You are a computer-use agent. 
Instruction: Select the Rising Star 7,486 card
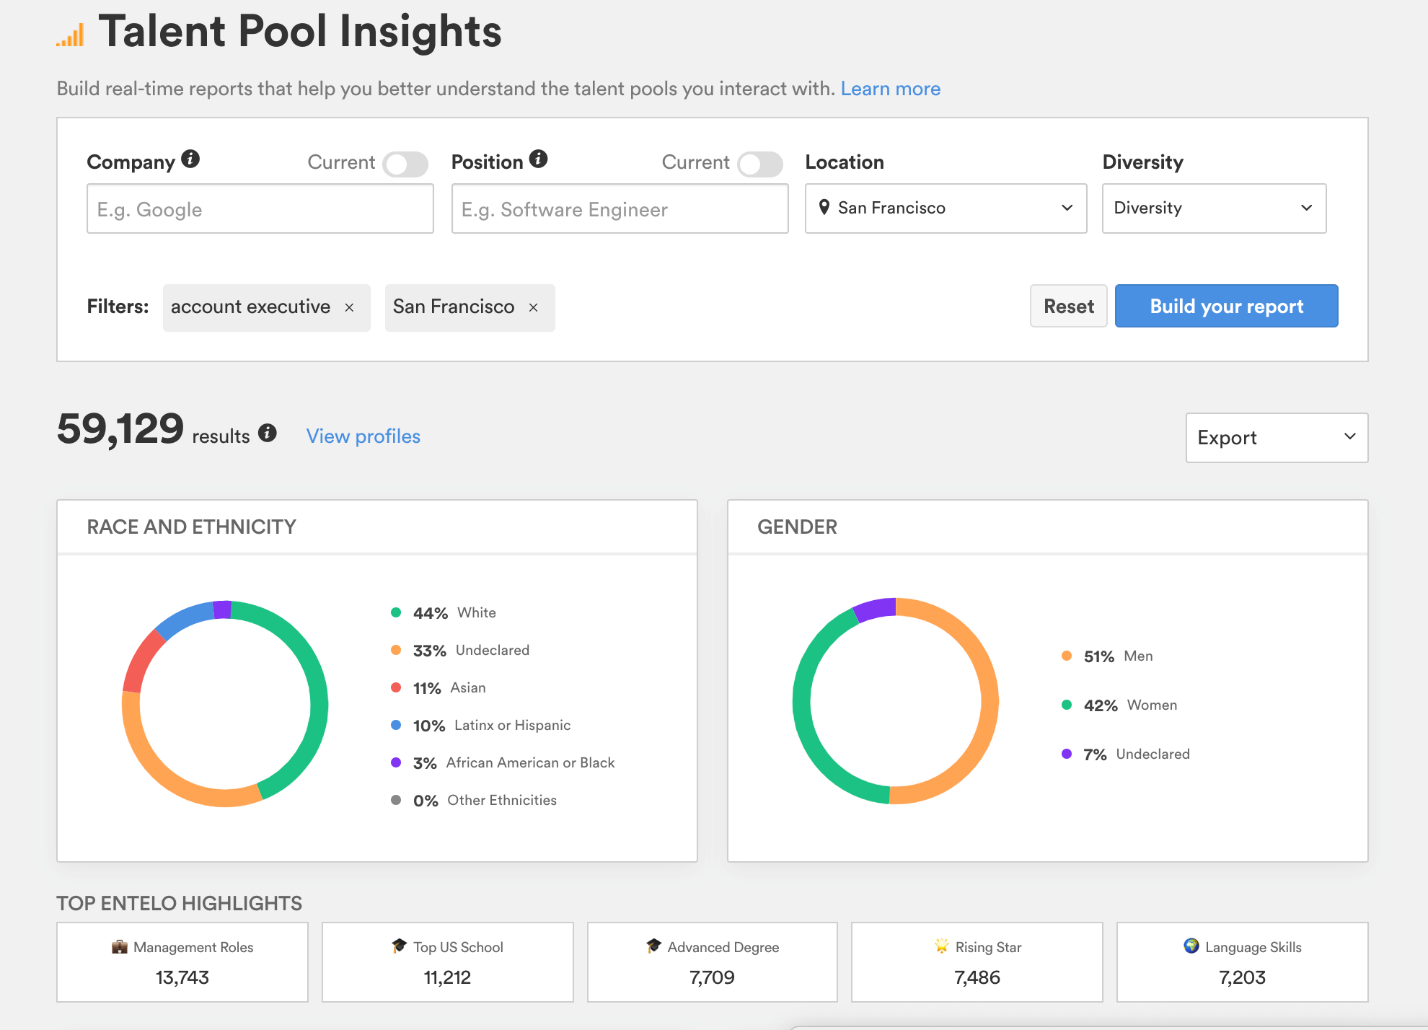pyautogui.click(x=977, y=962)
